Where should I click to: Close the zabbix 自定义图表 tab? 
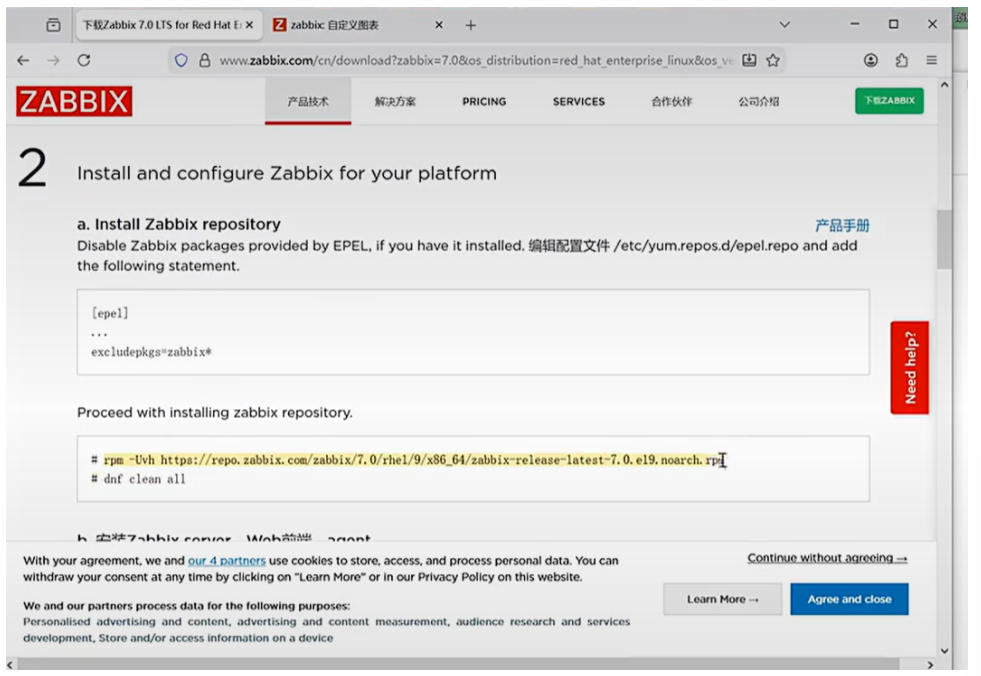click(x=439, y=25)
